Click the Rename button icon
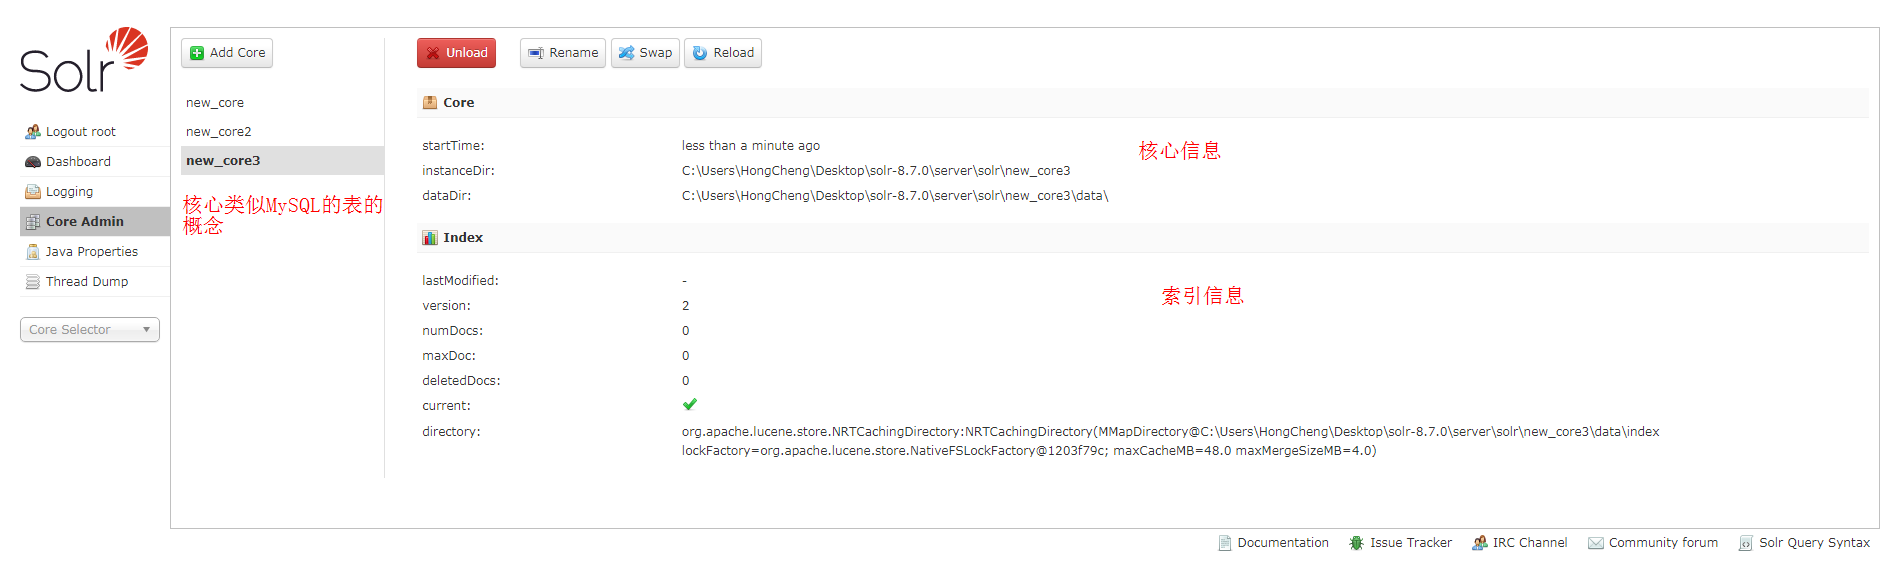Viewport: 1885px width, 571px height. pyautogui.click(x=536, y=53)
